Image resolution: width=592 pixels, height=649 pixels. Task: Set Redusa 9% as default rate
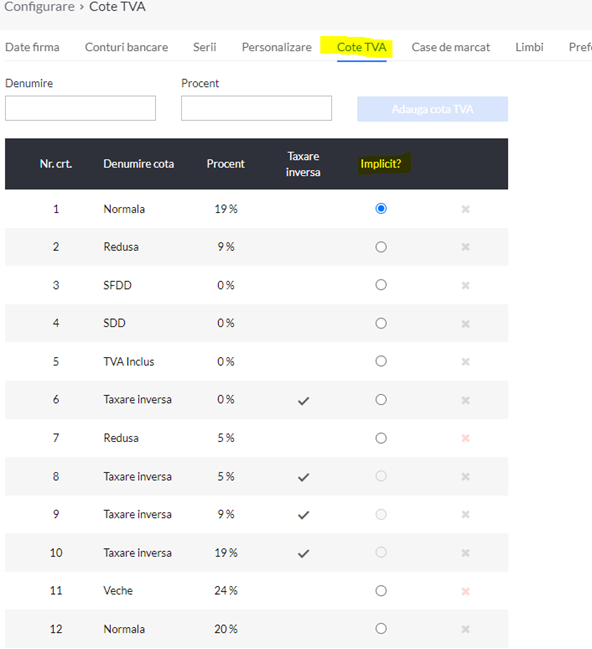[x=381, y=247]
